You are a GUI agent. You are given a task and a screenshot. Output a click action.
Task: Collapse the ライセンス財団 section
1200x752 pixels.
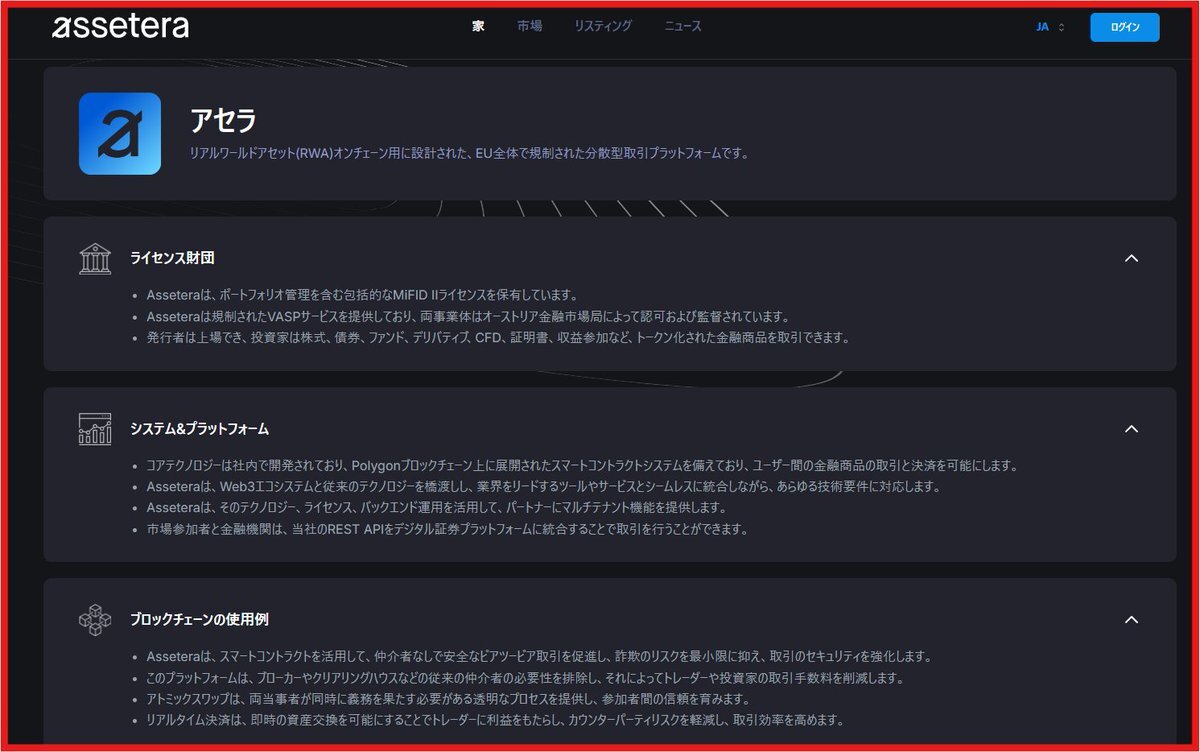pos(1131,258)
